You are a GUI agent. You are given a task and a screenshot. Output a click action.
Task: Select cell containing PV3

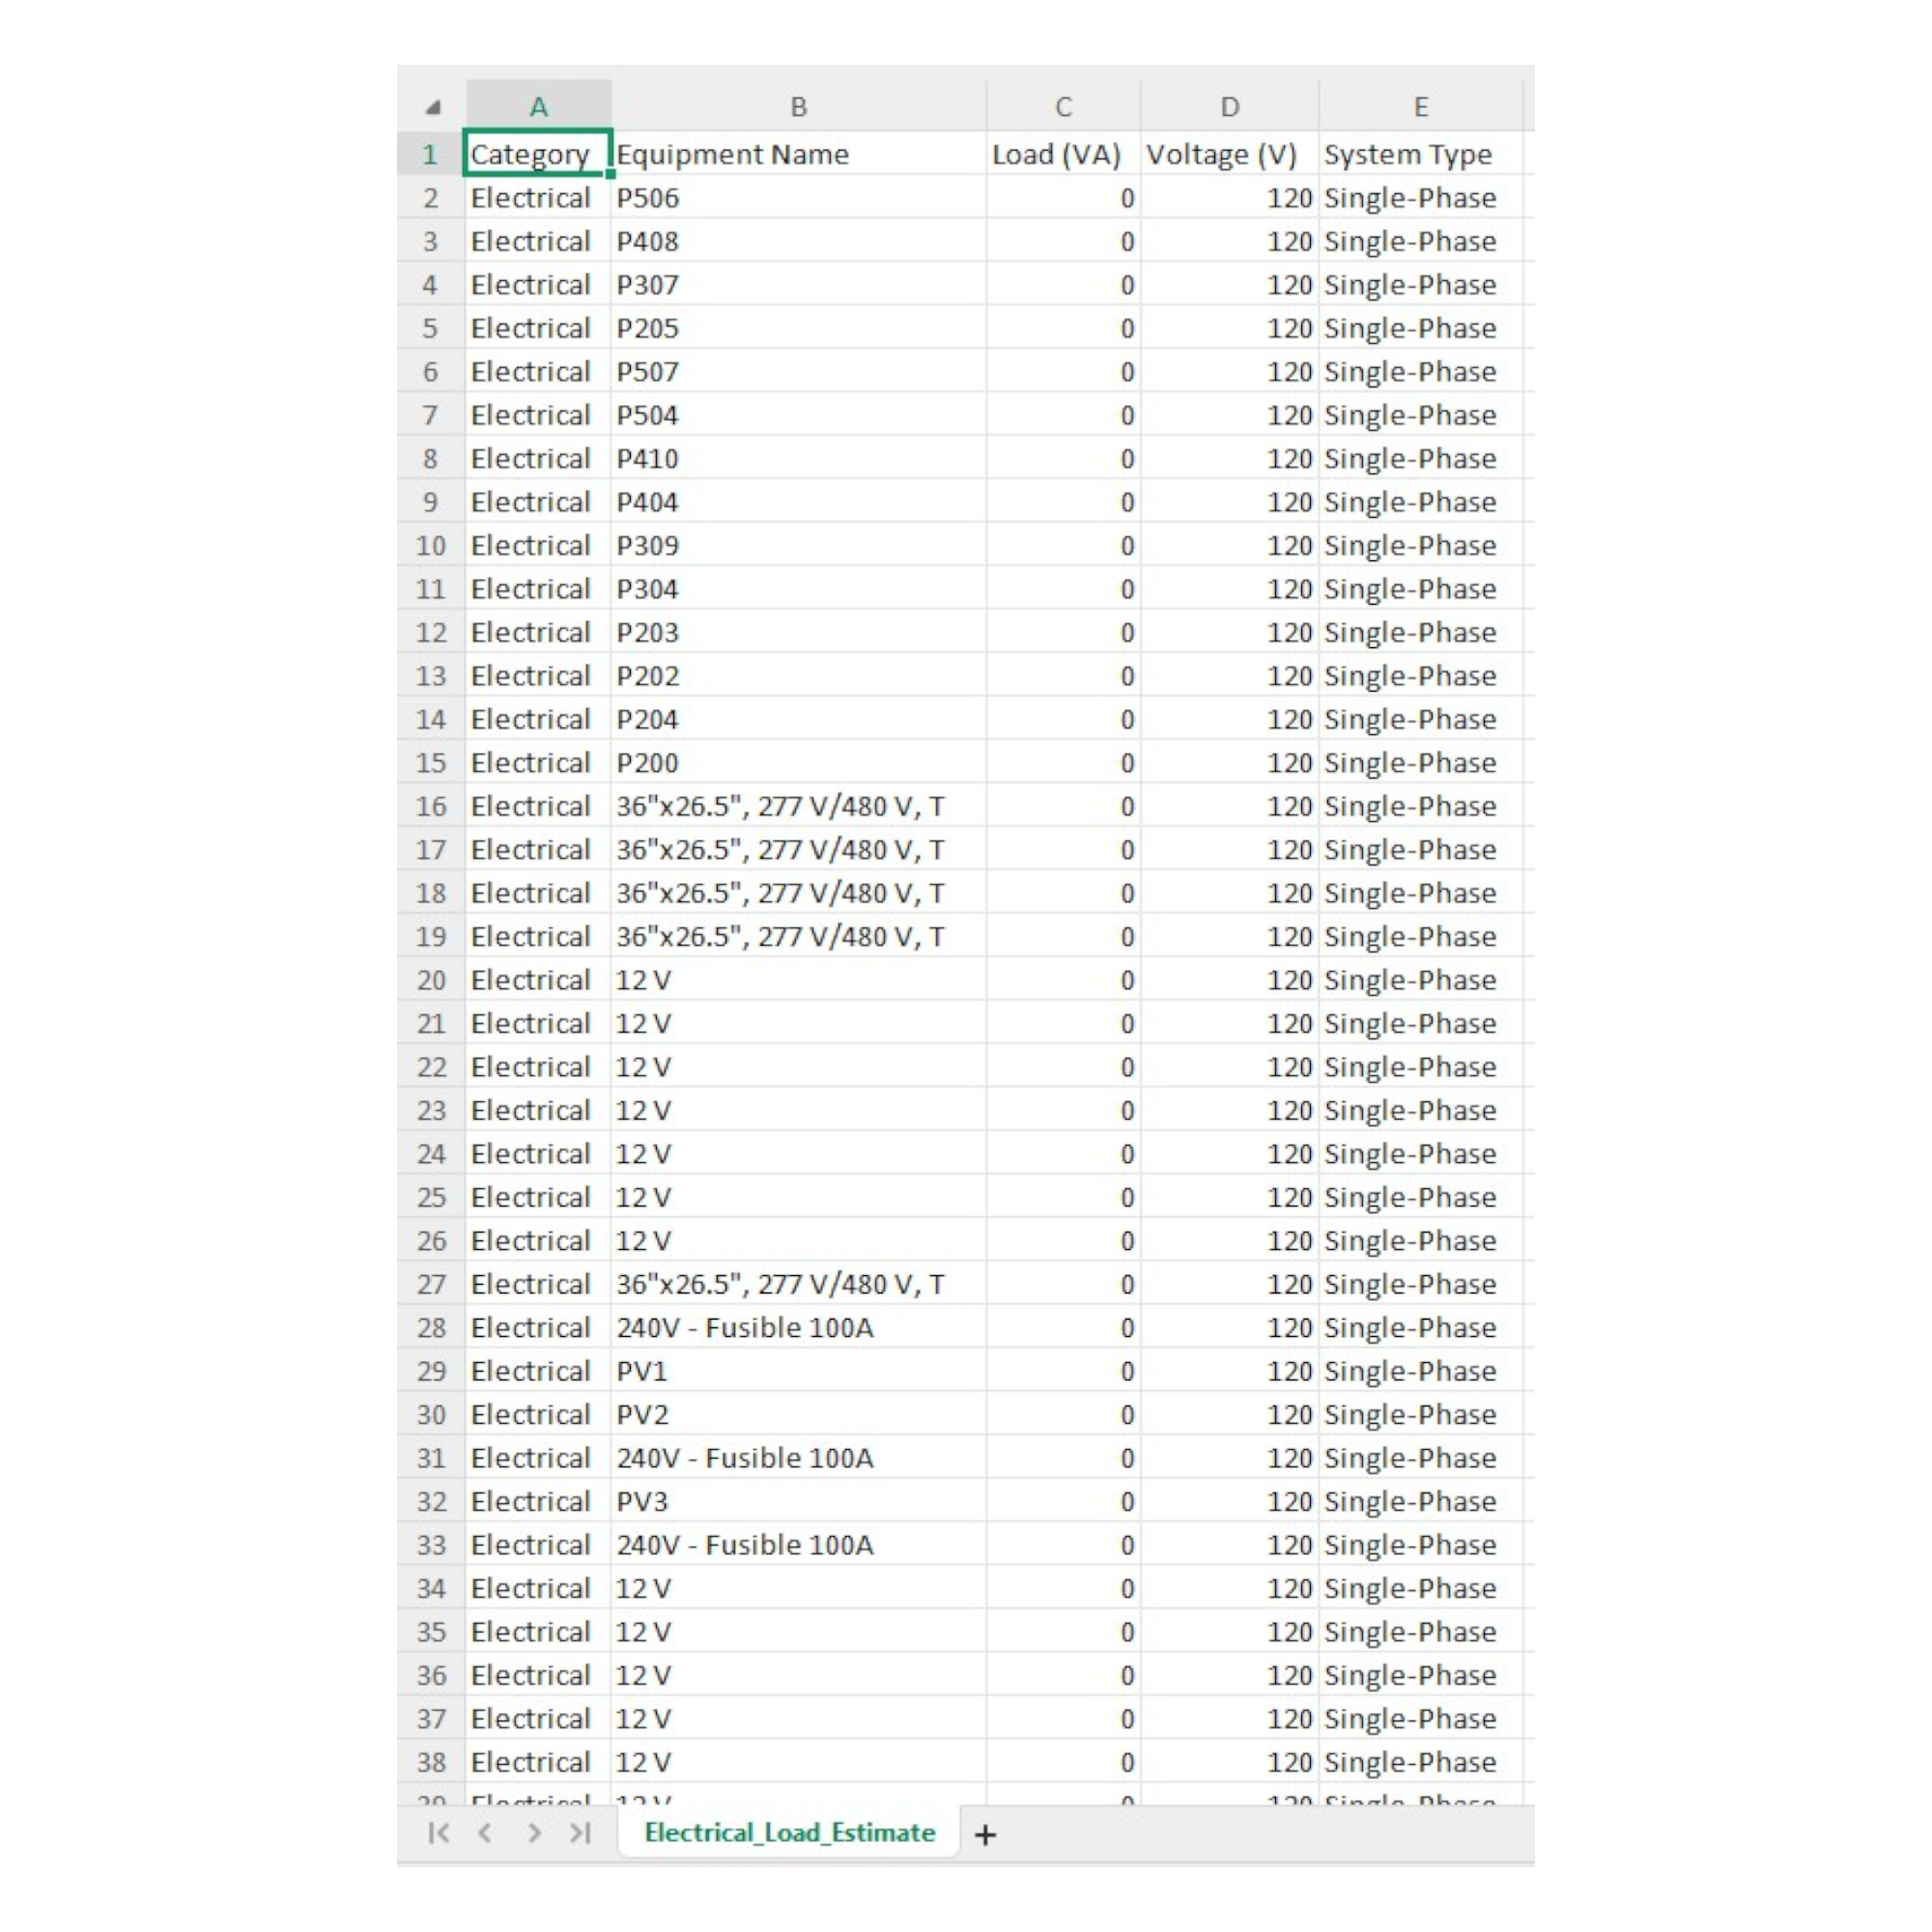[798, 1501]
